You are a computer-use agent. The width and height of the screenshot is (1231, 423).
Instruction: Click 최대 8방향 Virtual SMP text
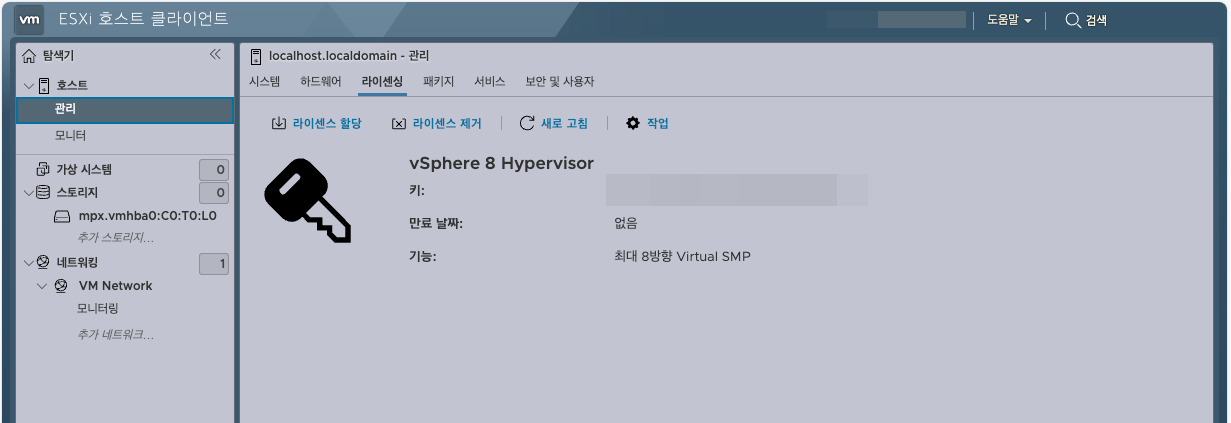pos(682,257)
